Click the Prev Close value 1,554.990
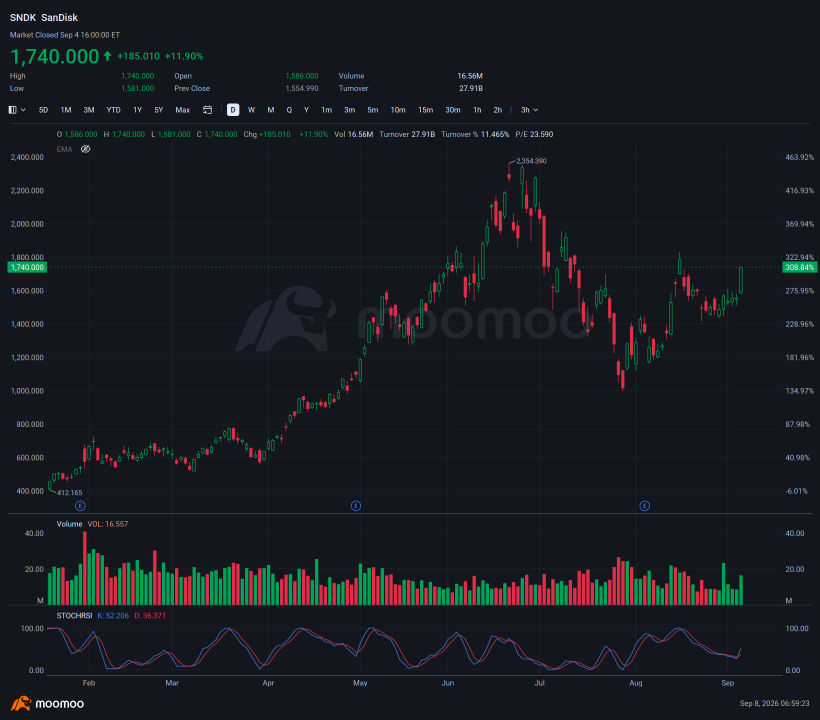Image resolution: width=820 pixels, height=720 pixels. pos(302,88)
